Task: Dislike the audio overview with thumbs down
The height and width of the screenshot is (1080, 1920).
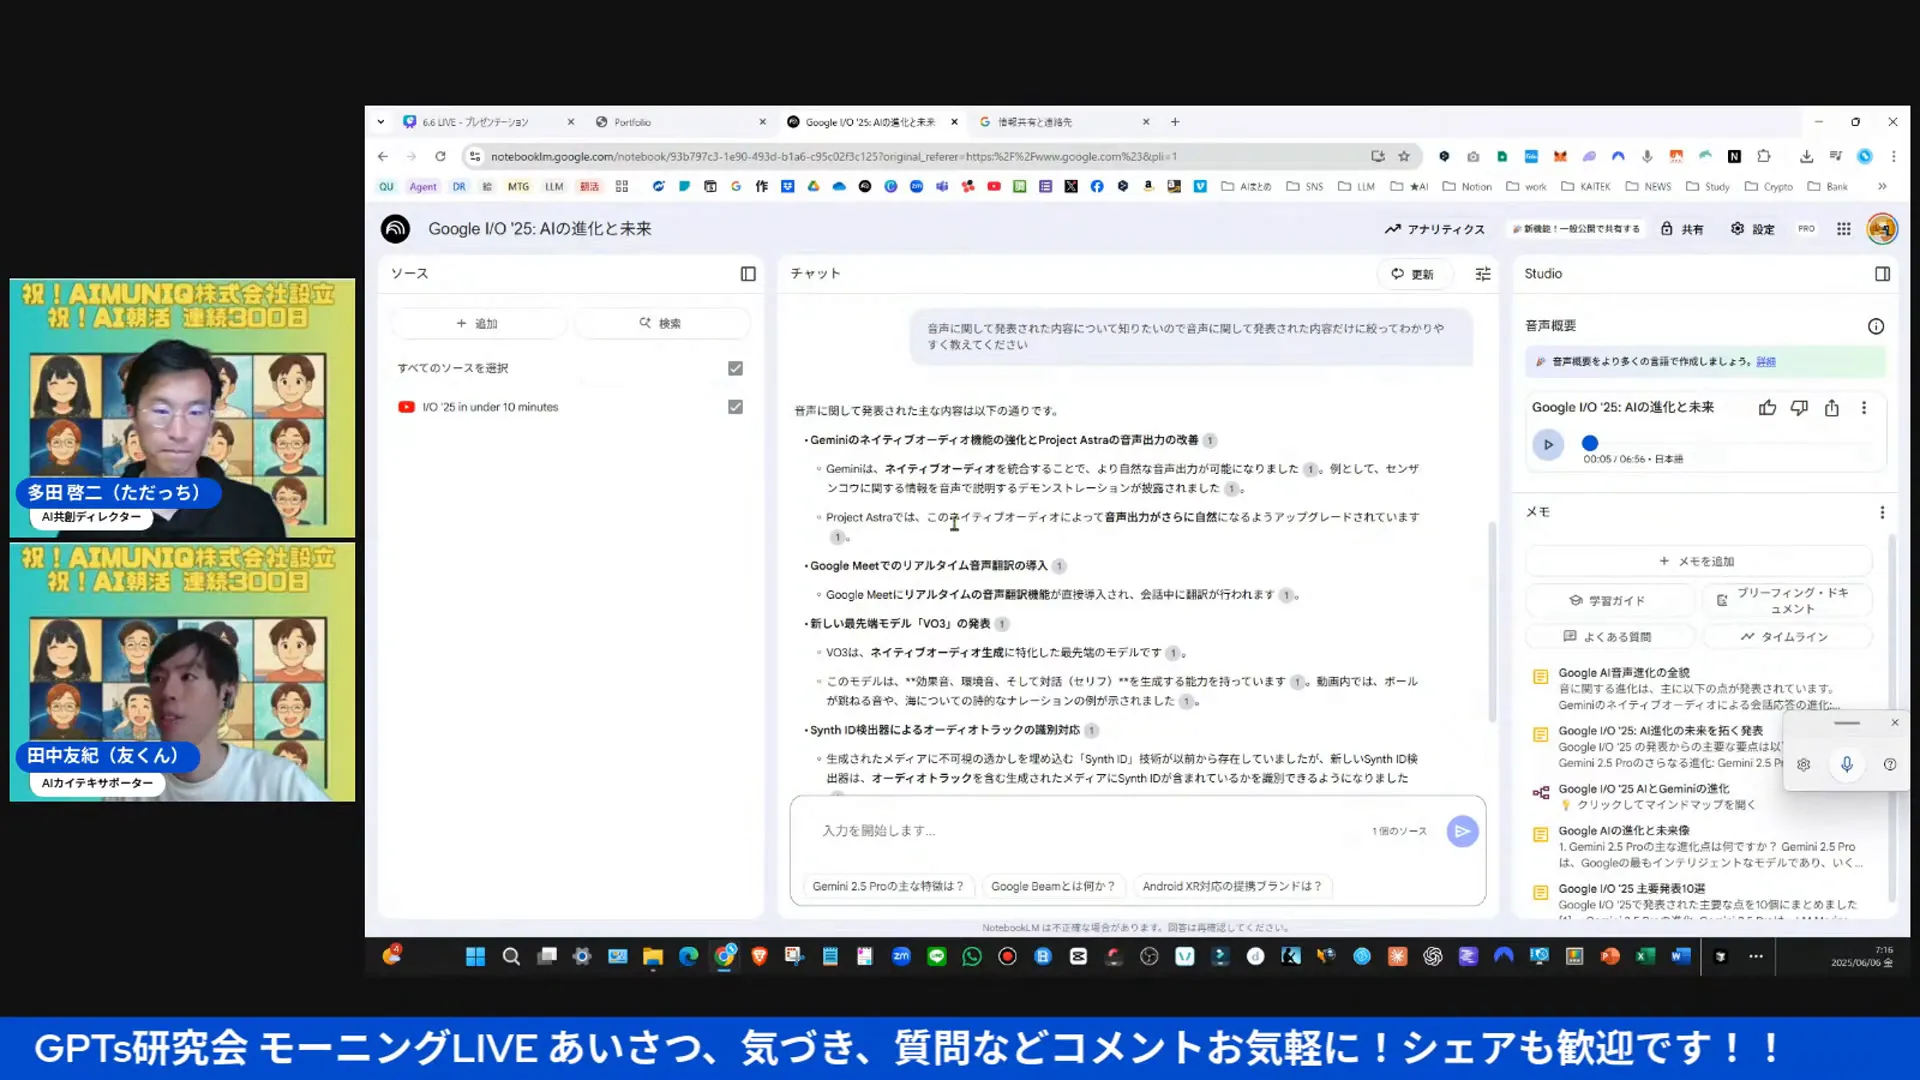Action: [x=1799, y=408]
